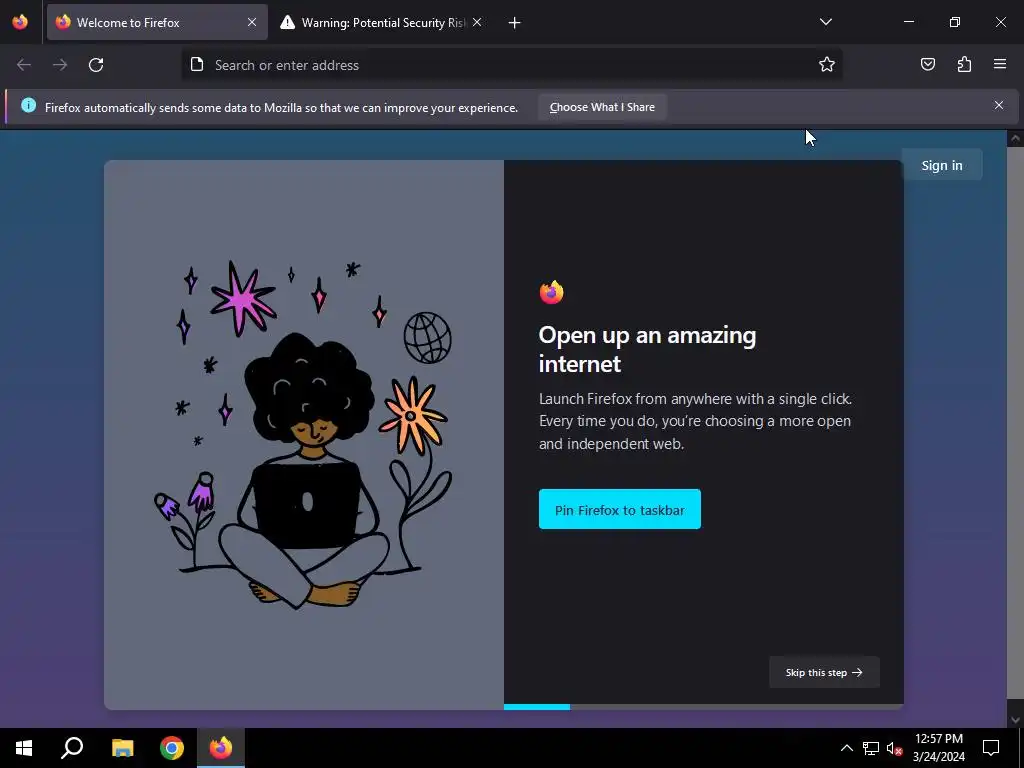Image resolution: width=1024 pixels, height=768 pixels.
Task: Click Choose What I Share button
Action: click(602, 107)
